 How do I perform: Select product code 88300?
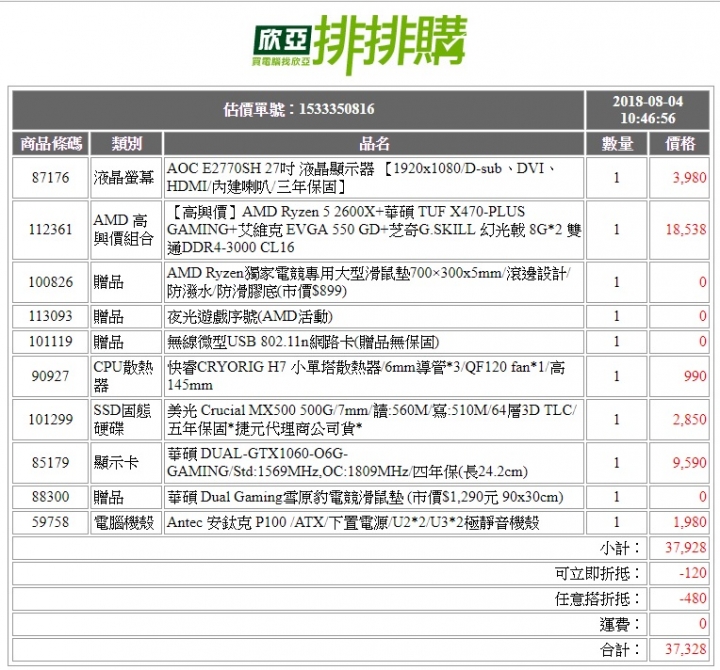(51, 497)
